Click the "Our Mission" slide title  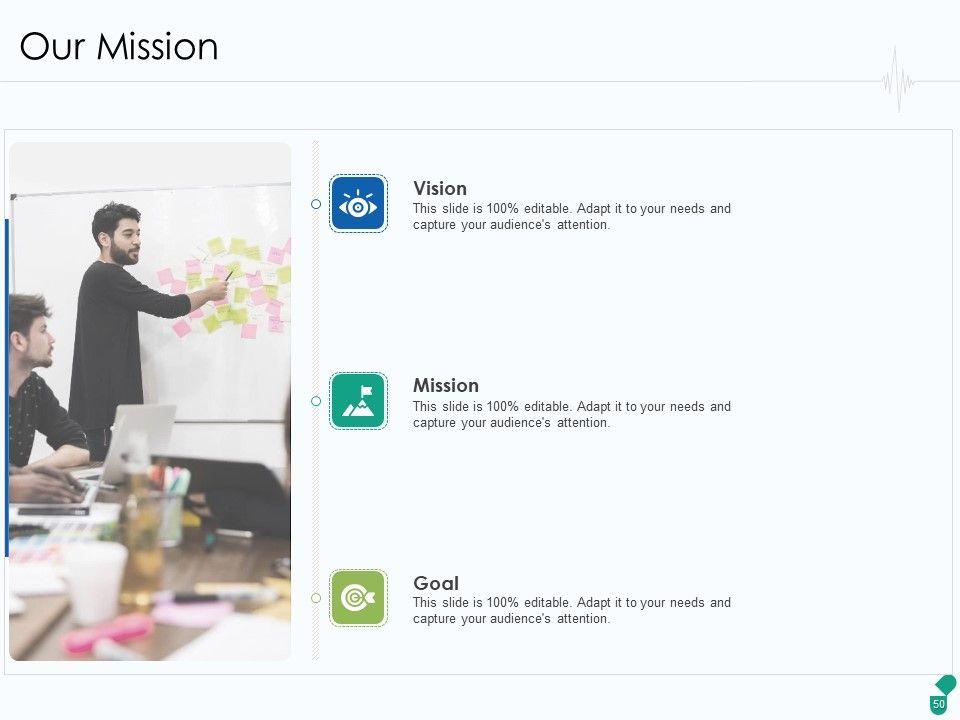click(119, 47)
